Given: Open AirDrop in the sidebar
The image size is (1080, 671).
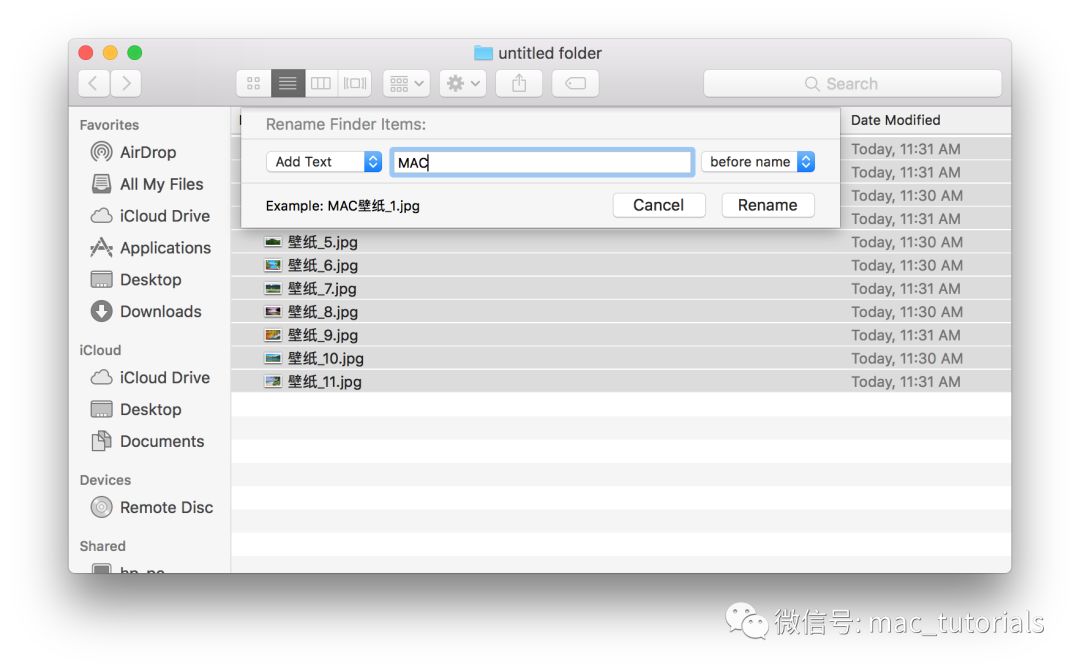Looking at the screenshot, I should 147,152.
